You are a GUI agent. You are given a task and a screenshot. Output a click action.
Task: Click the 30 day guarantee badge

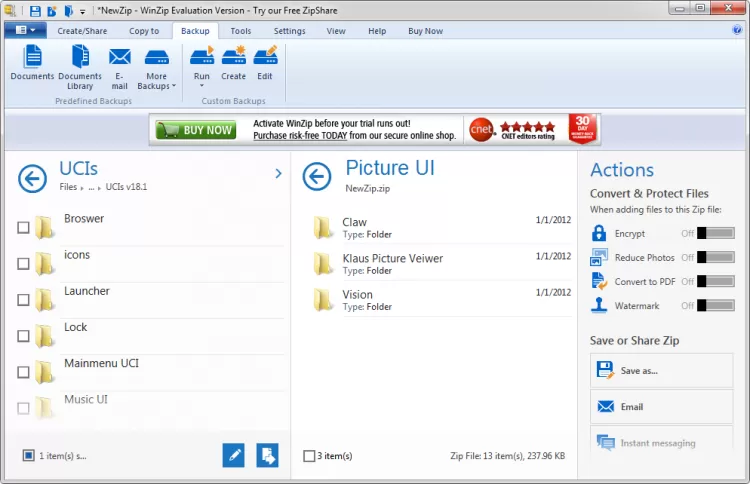click(582, 128)
